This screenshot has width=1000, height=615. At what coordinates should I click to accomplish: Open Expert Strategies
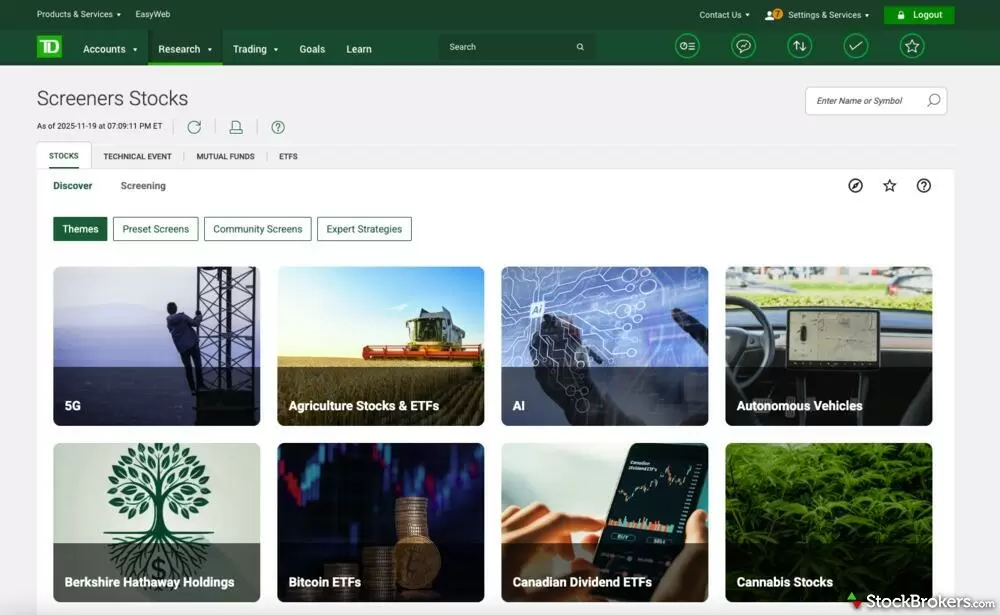364,229
